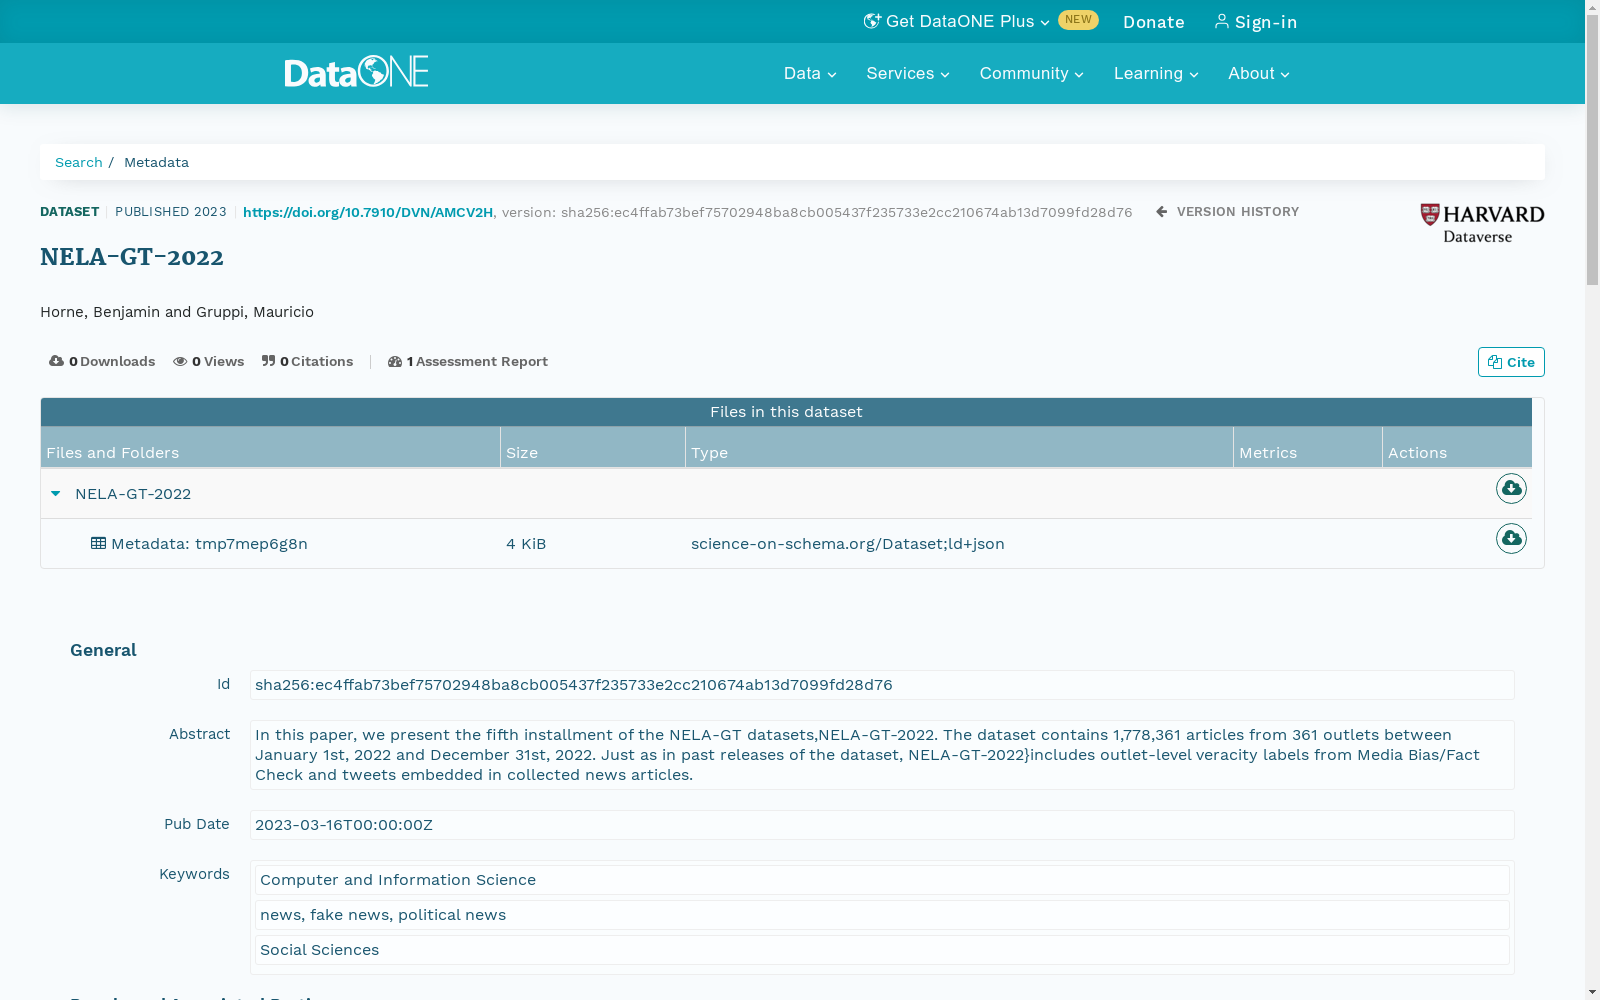Click the NEW badge

pos(1078,20)
